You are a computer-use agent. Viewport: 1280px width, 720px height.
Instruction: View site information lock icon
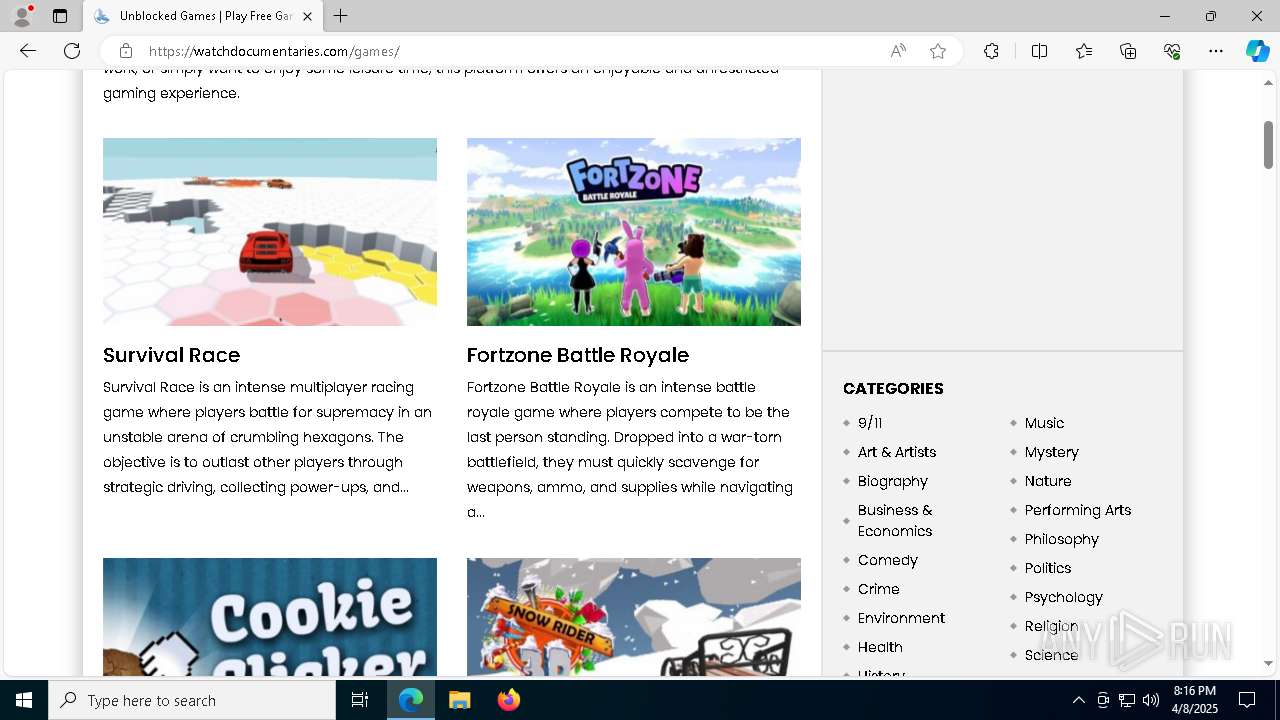coord(125,51)
